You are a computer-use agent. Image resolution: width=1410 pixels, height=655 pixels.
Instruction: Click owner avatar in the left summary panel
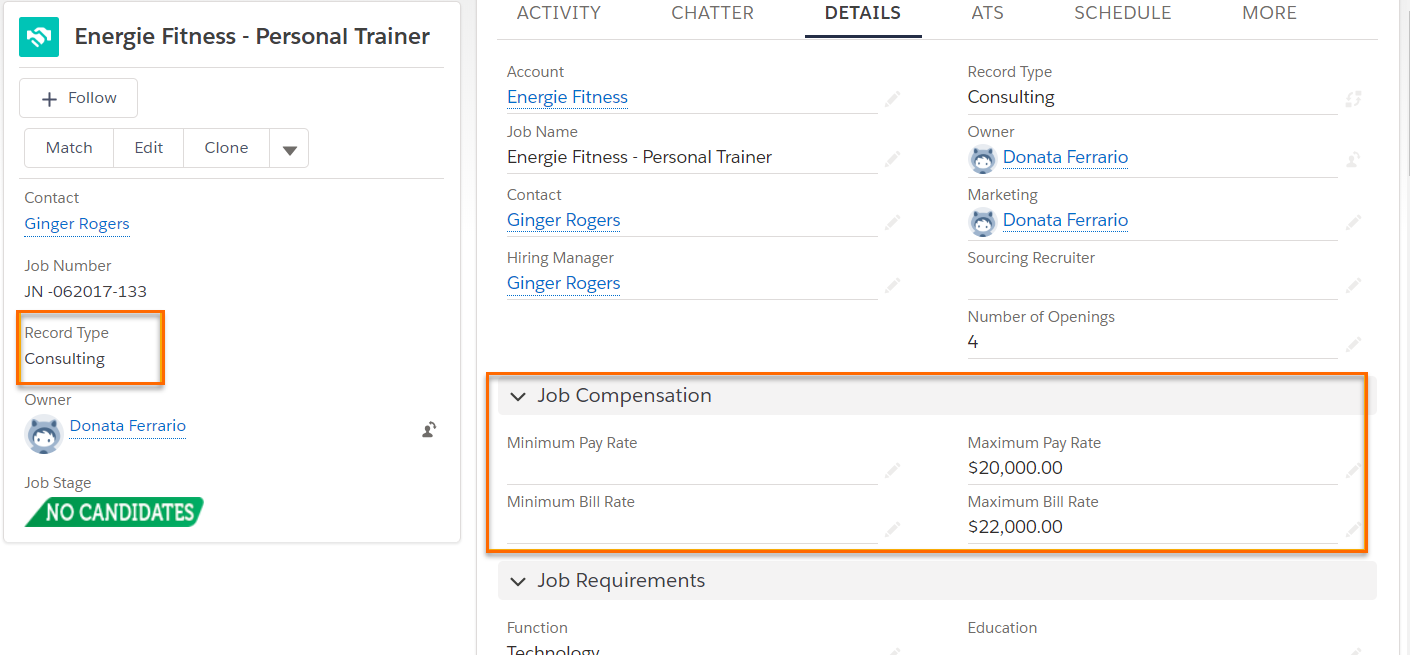point(44,435)
